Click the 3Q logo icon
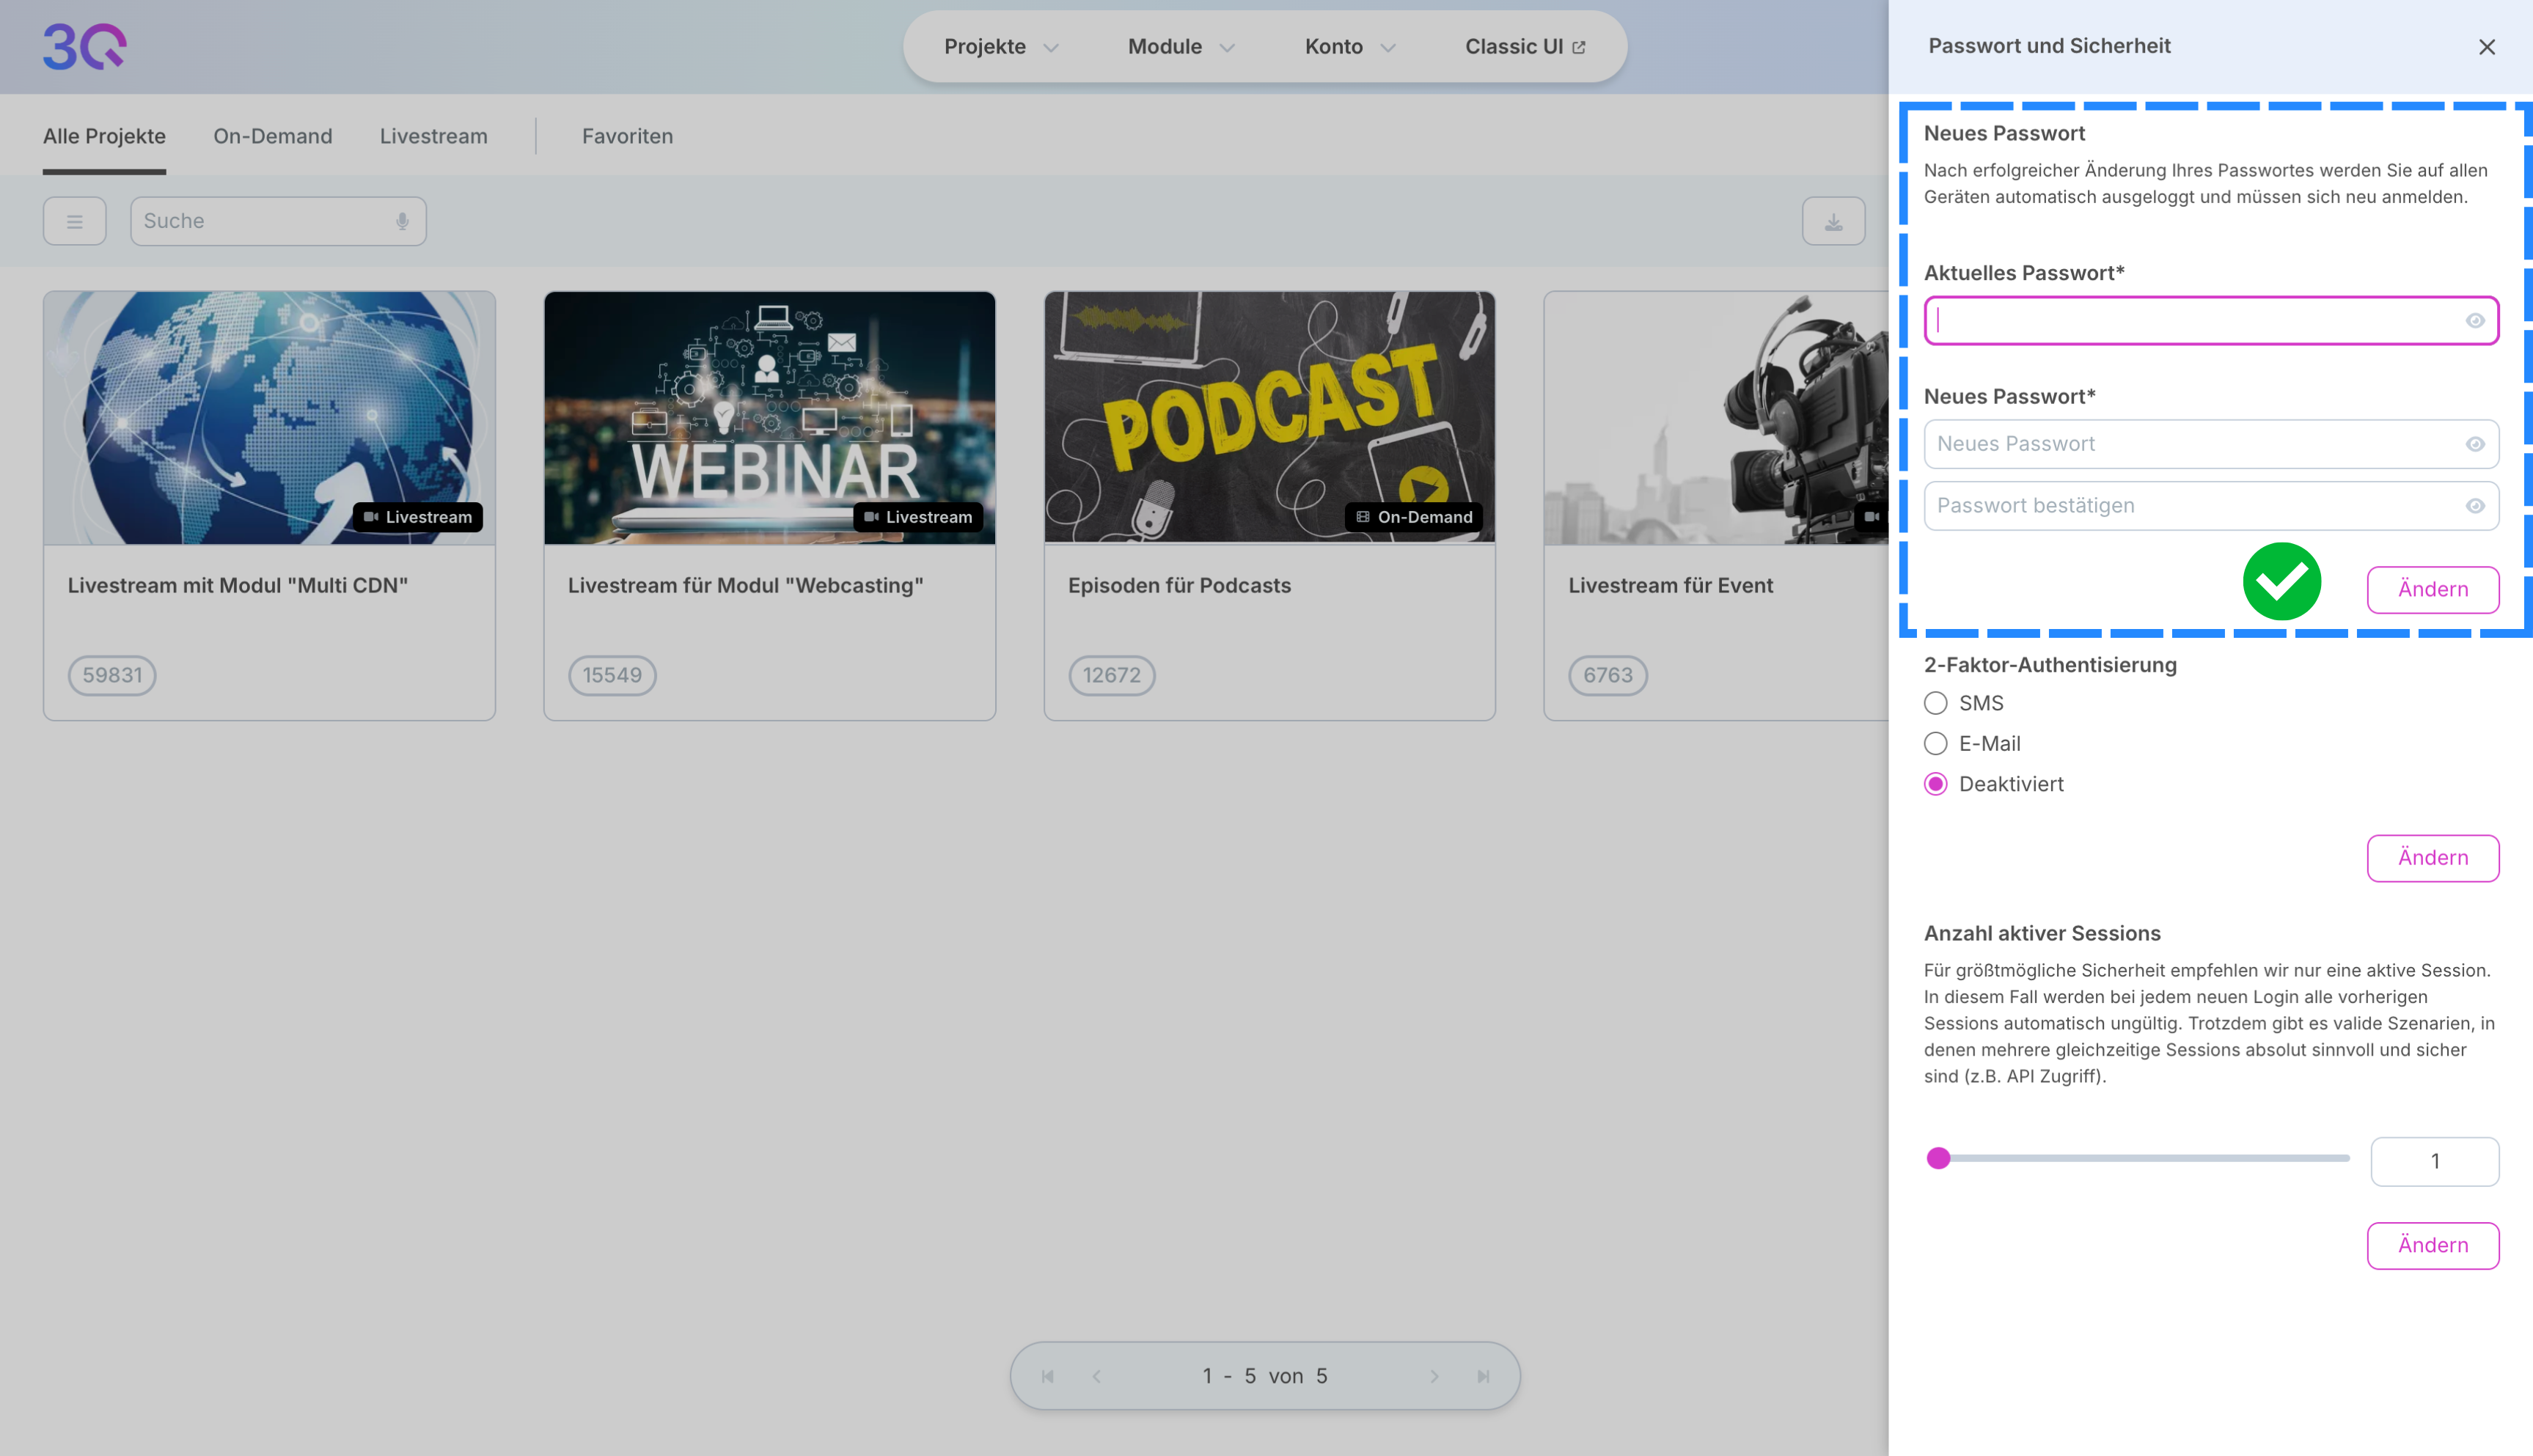 tap(85, 47)
